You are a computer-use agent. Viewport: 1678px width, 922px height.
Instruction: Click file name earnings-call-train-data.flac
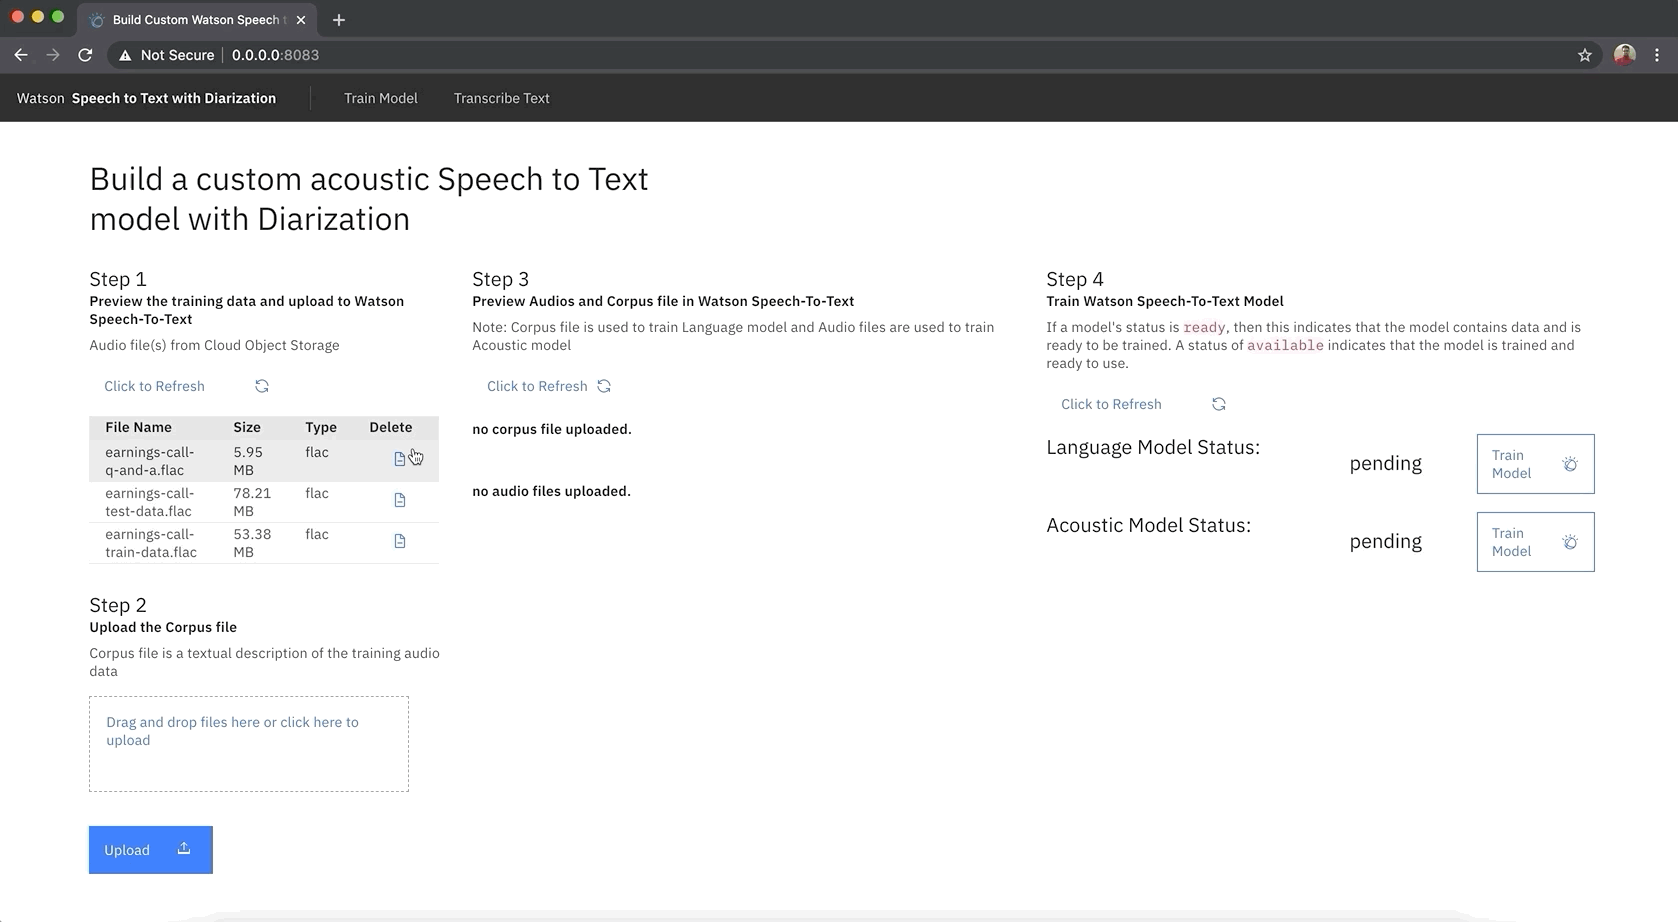[x=151, y=543]
